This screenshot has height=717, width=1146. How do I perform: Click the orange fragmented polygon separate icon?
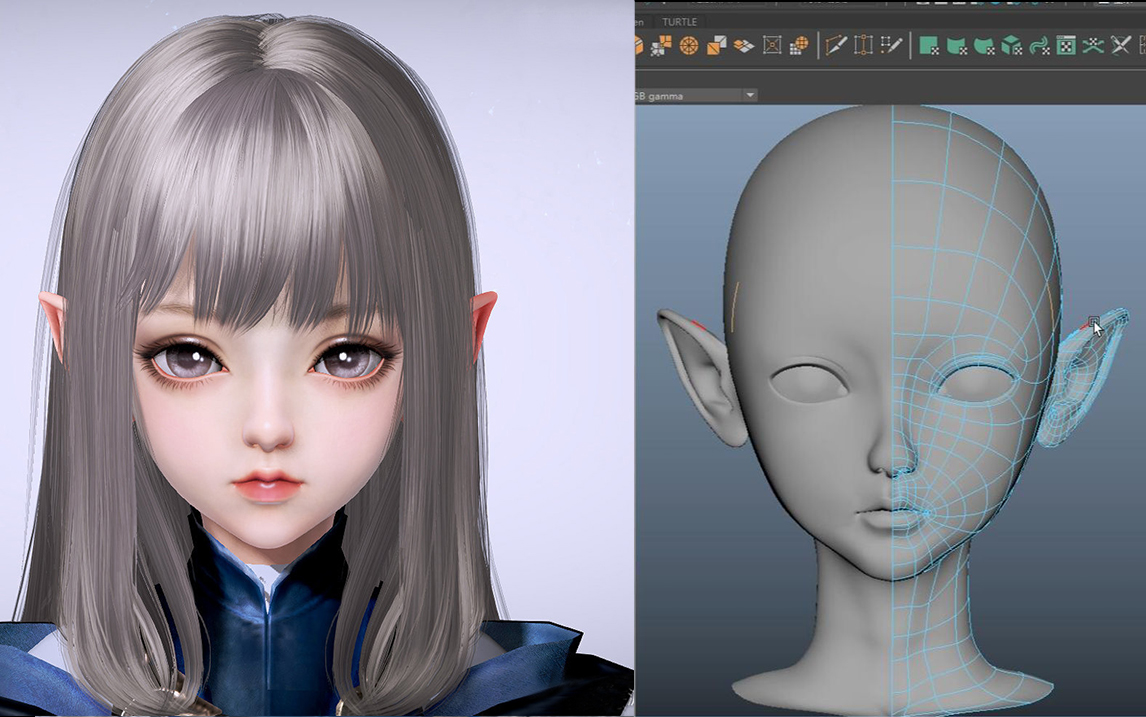coord(662,45)
